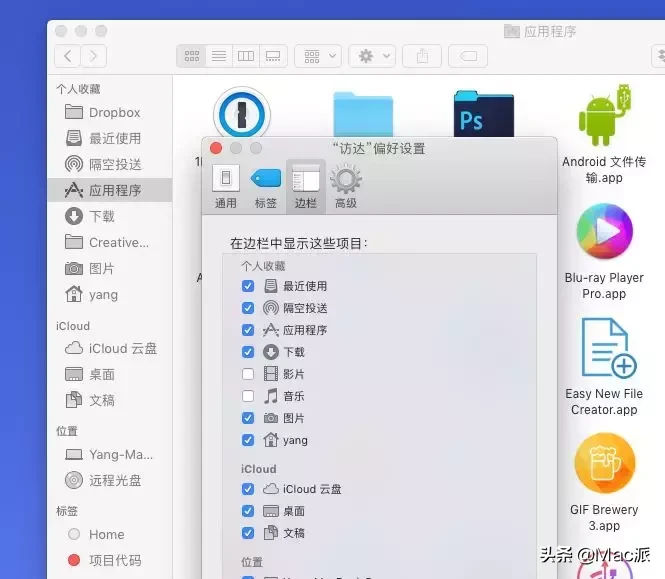Open the group-by arrangement dropdown

click(318, 56)
